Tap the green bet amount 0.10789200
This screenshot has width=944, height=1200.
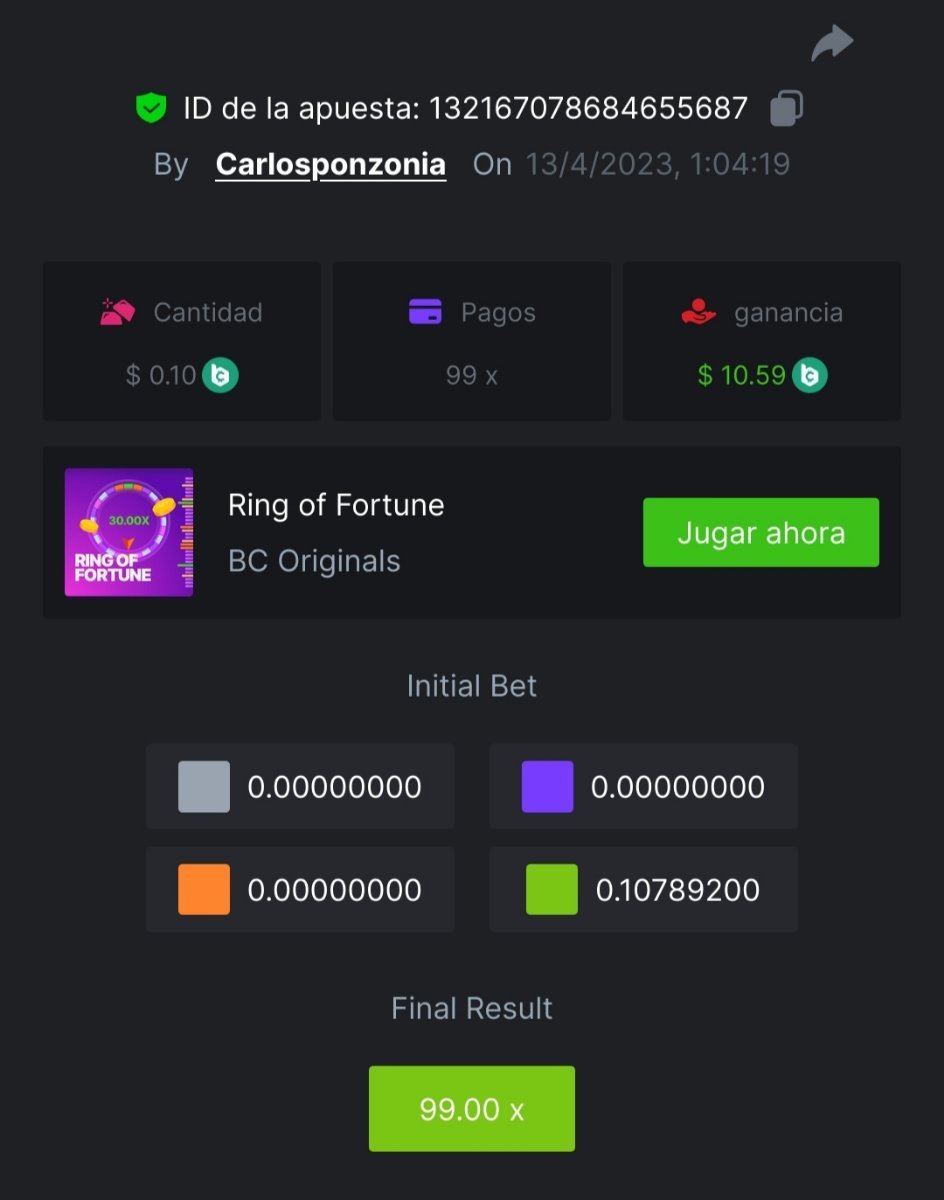678,890
